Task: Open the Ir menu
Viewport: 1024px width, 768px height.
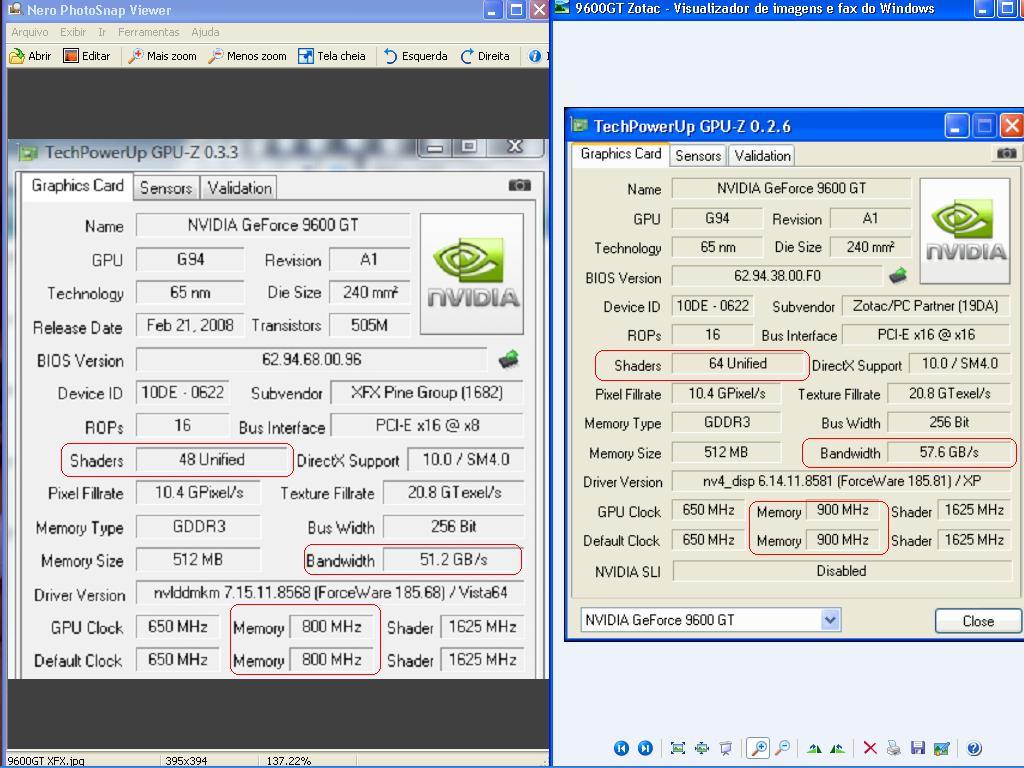Action: (102, 32)
